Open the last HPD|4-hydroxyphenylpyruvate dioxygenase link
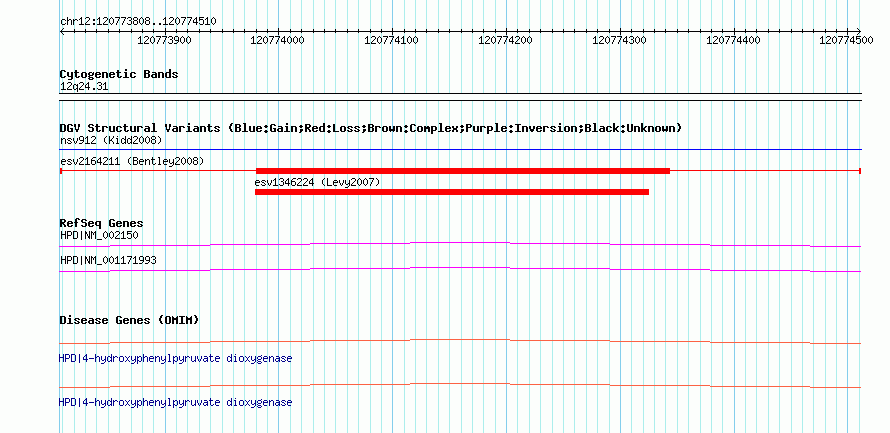This screenshot has height=433, width=890. (x=175, y=402)
